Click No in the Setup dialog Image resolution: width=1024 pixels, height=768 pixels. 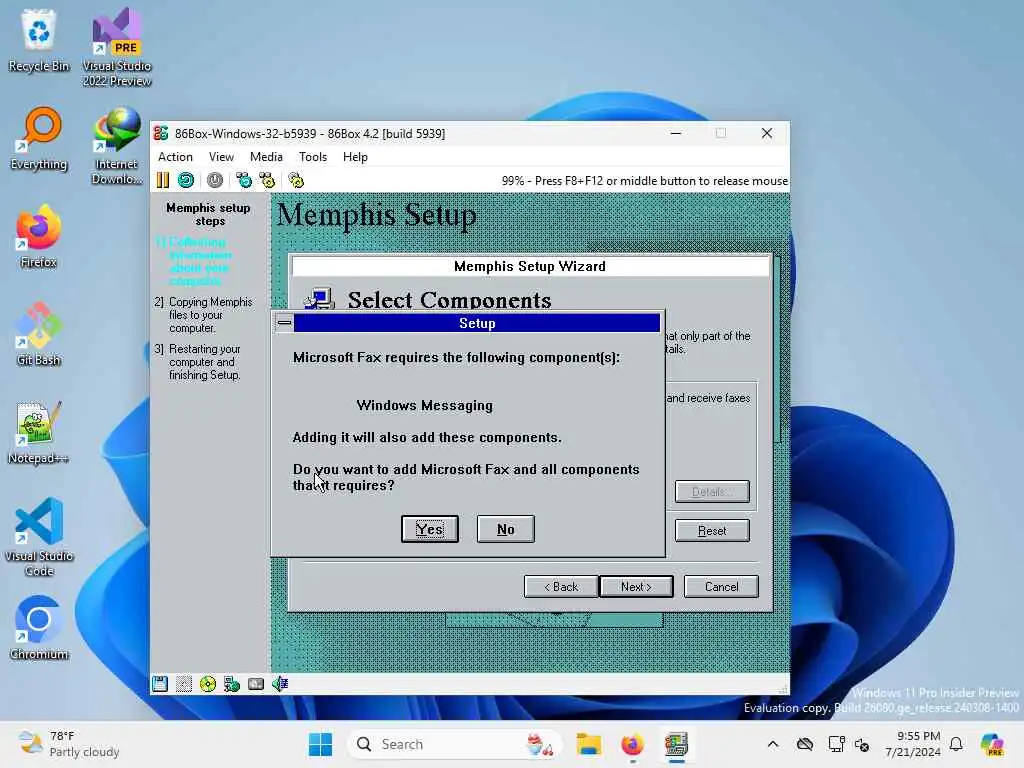[x=505, y=529]
